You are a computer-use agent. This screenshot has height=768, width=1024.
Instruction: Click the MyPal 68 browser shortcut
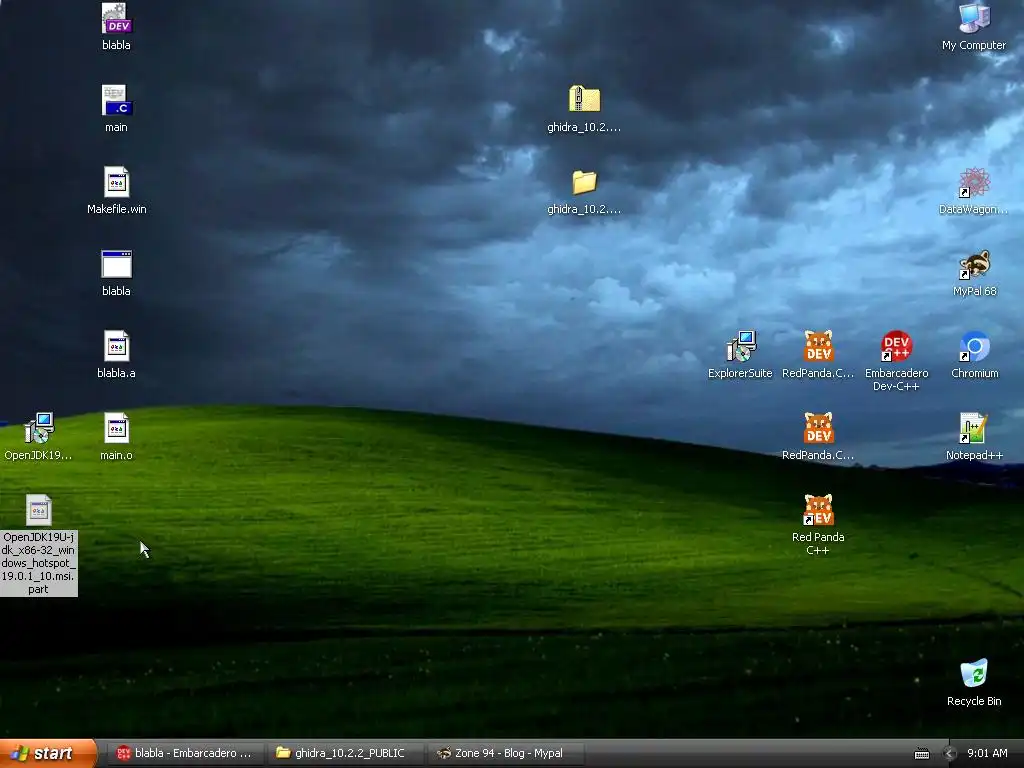pos(974,264)
